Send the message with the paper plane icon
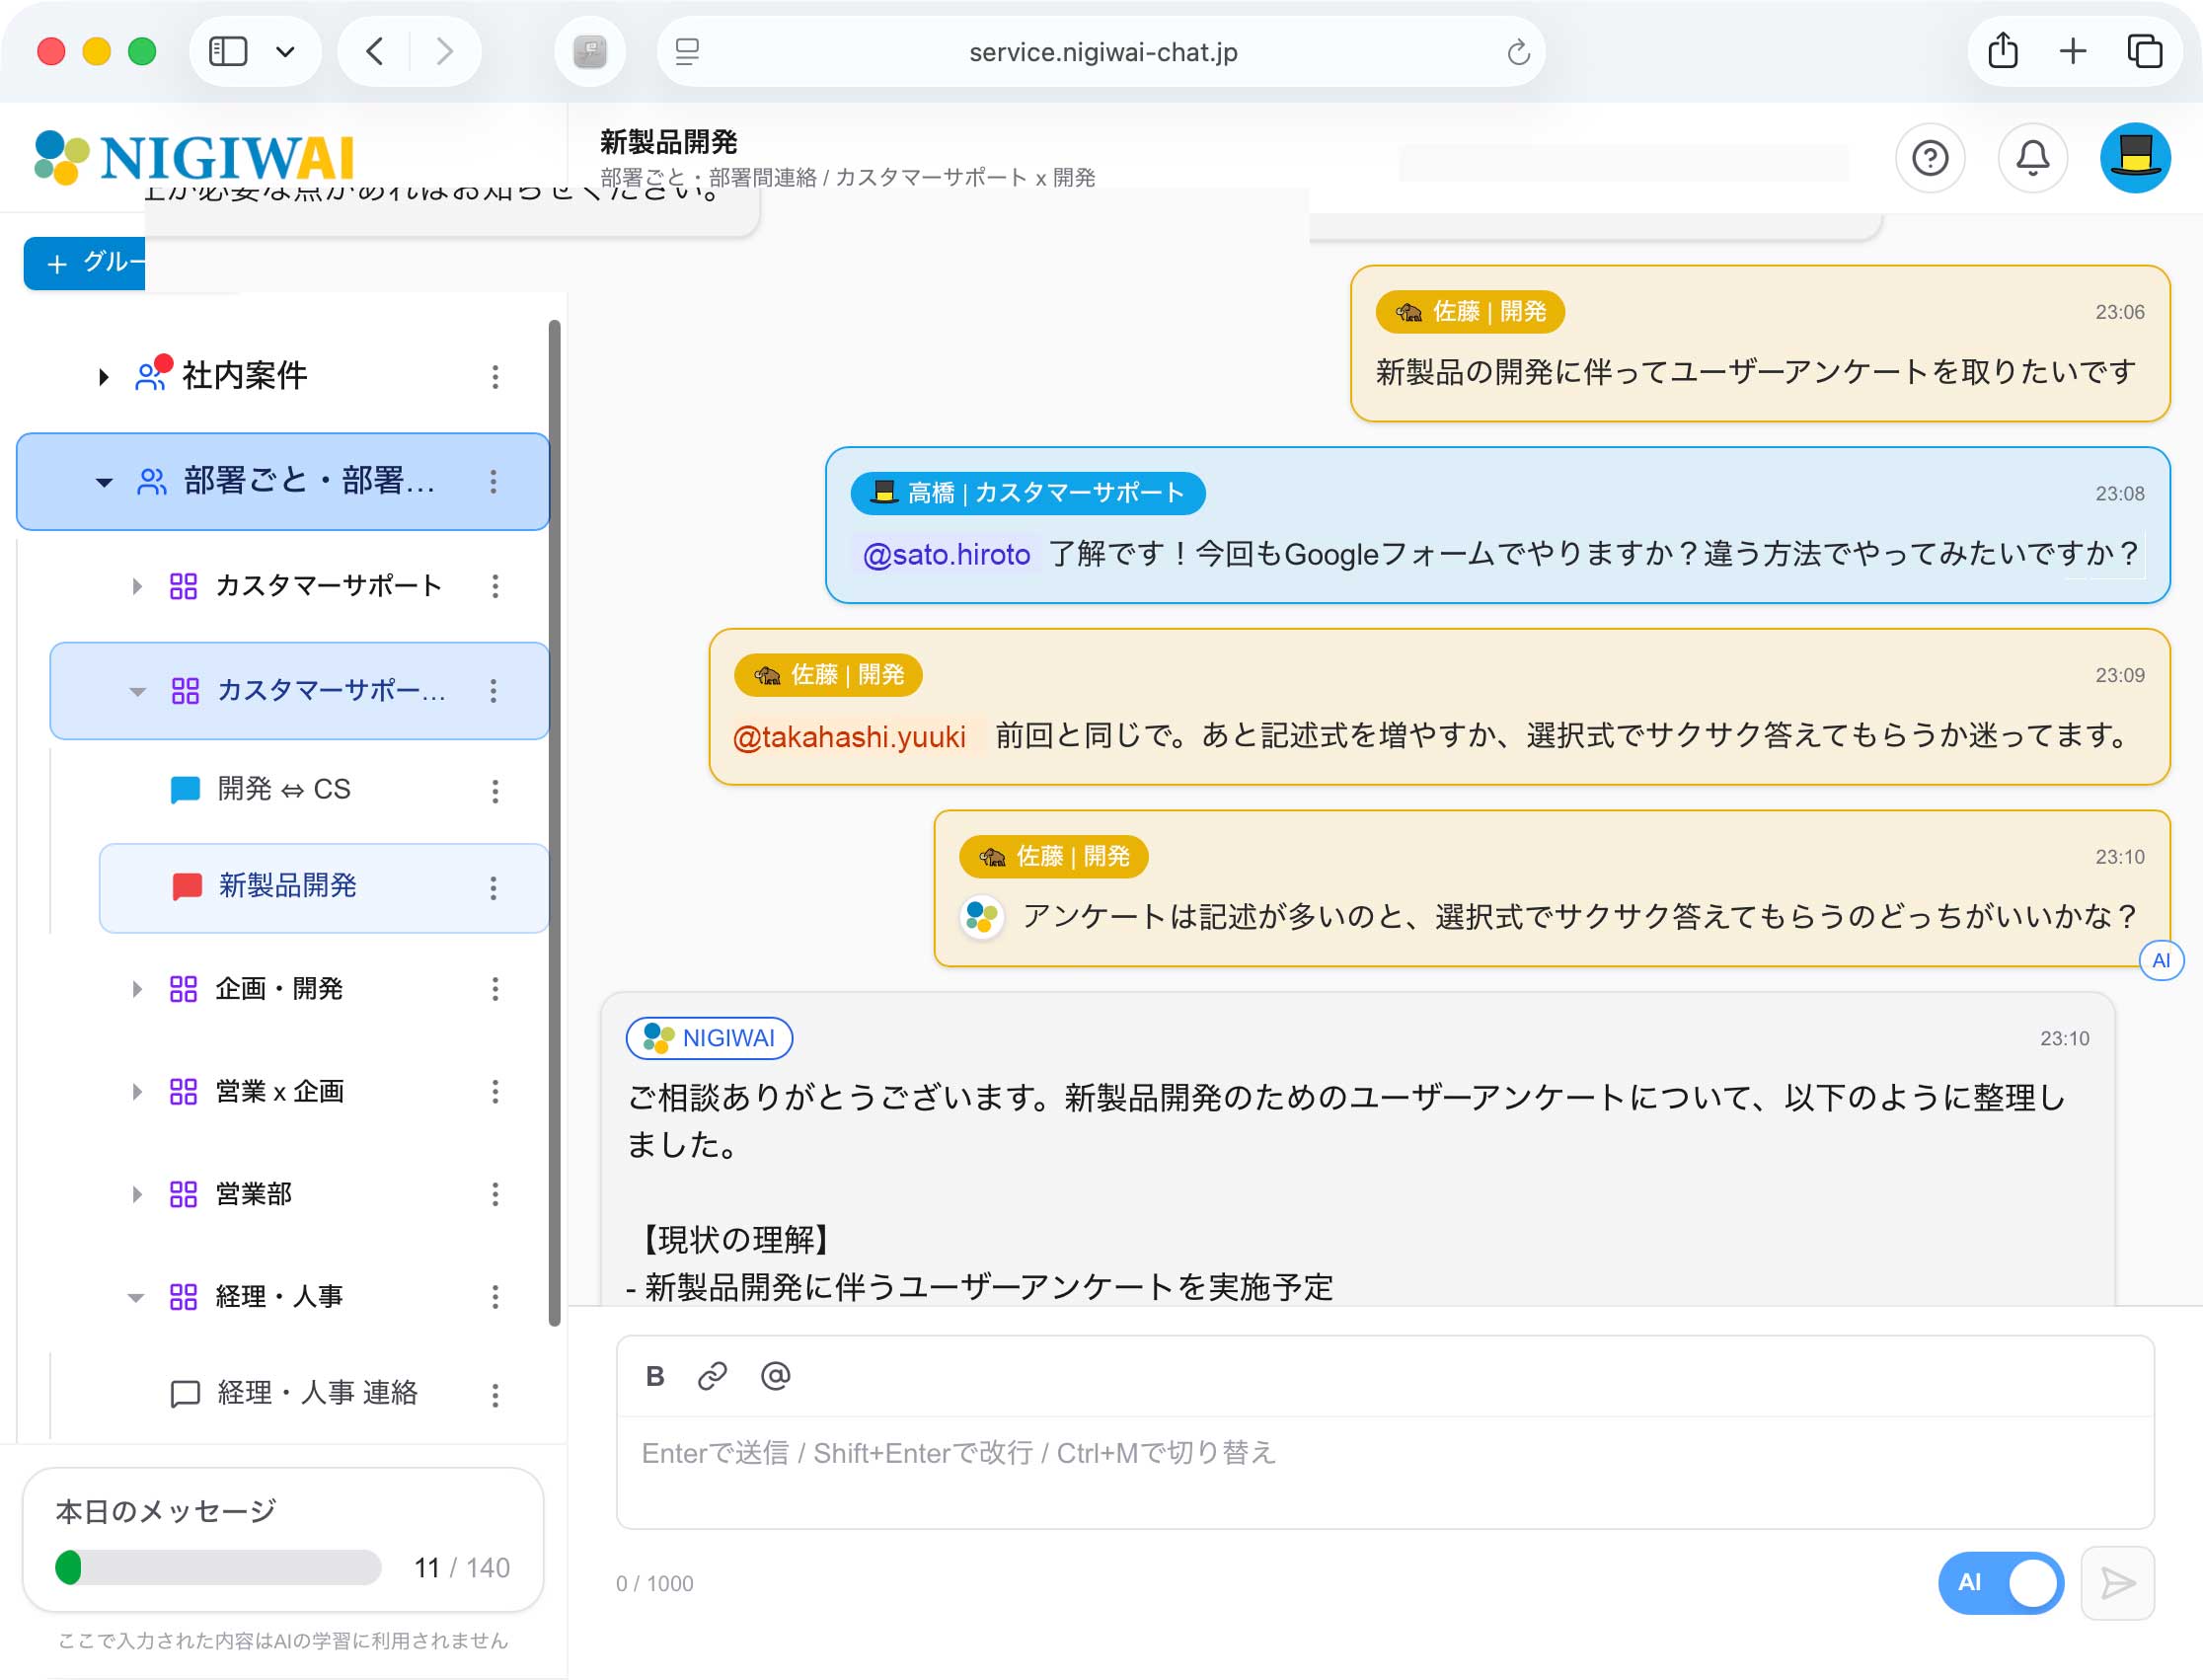 coord(2117,1583)
